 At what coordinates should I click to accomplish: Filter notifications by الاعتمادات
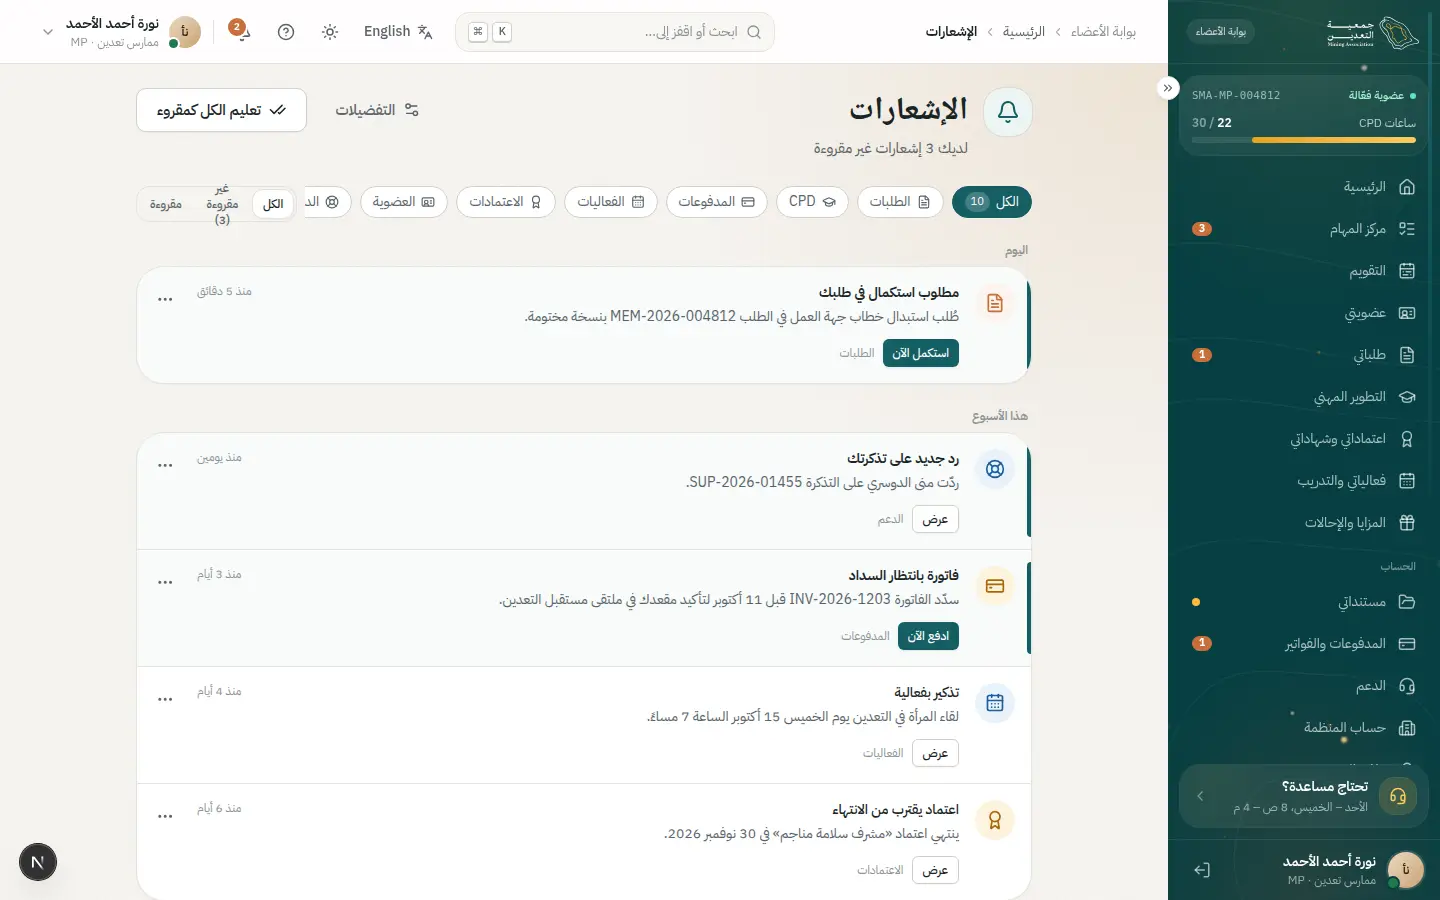coord(506,201)
